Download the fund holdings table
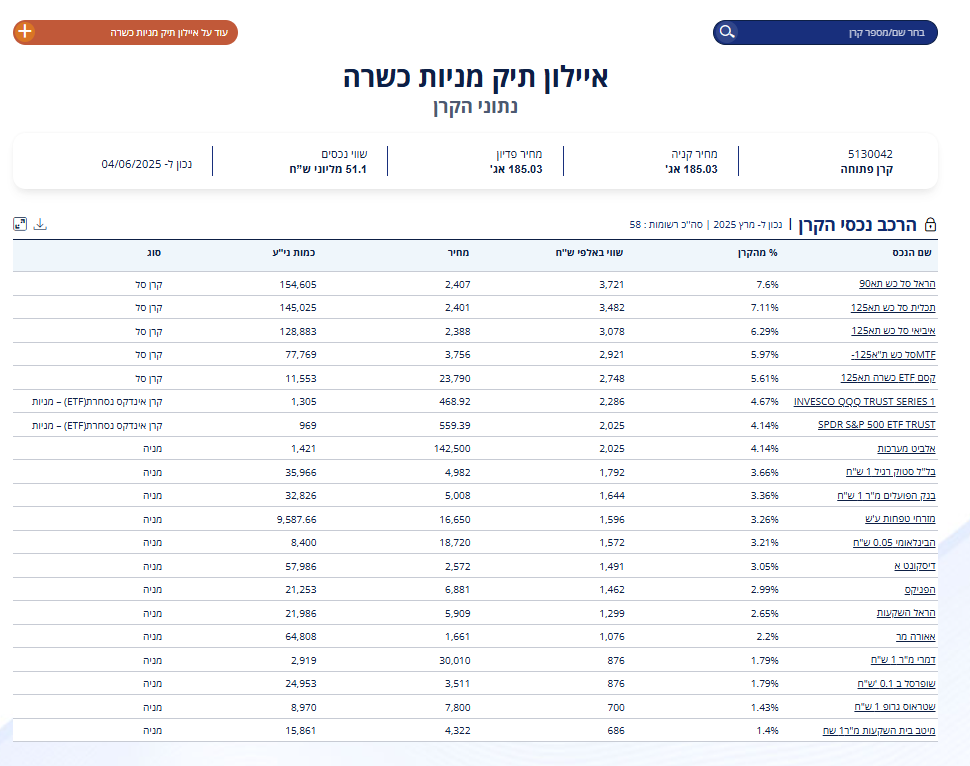The height and width of the screenshot is (766, 970). pyautogui.click(x=40, y=224)
